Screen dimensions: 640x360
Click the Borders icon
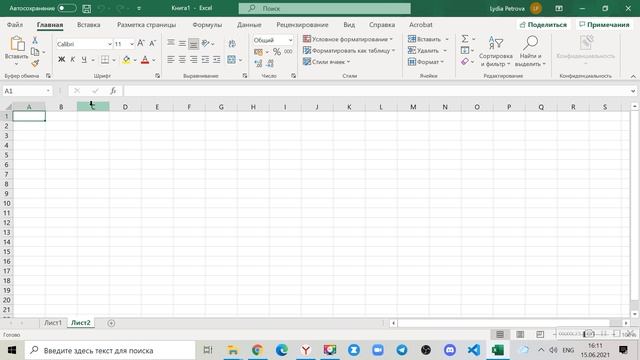click(105, 60)
